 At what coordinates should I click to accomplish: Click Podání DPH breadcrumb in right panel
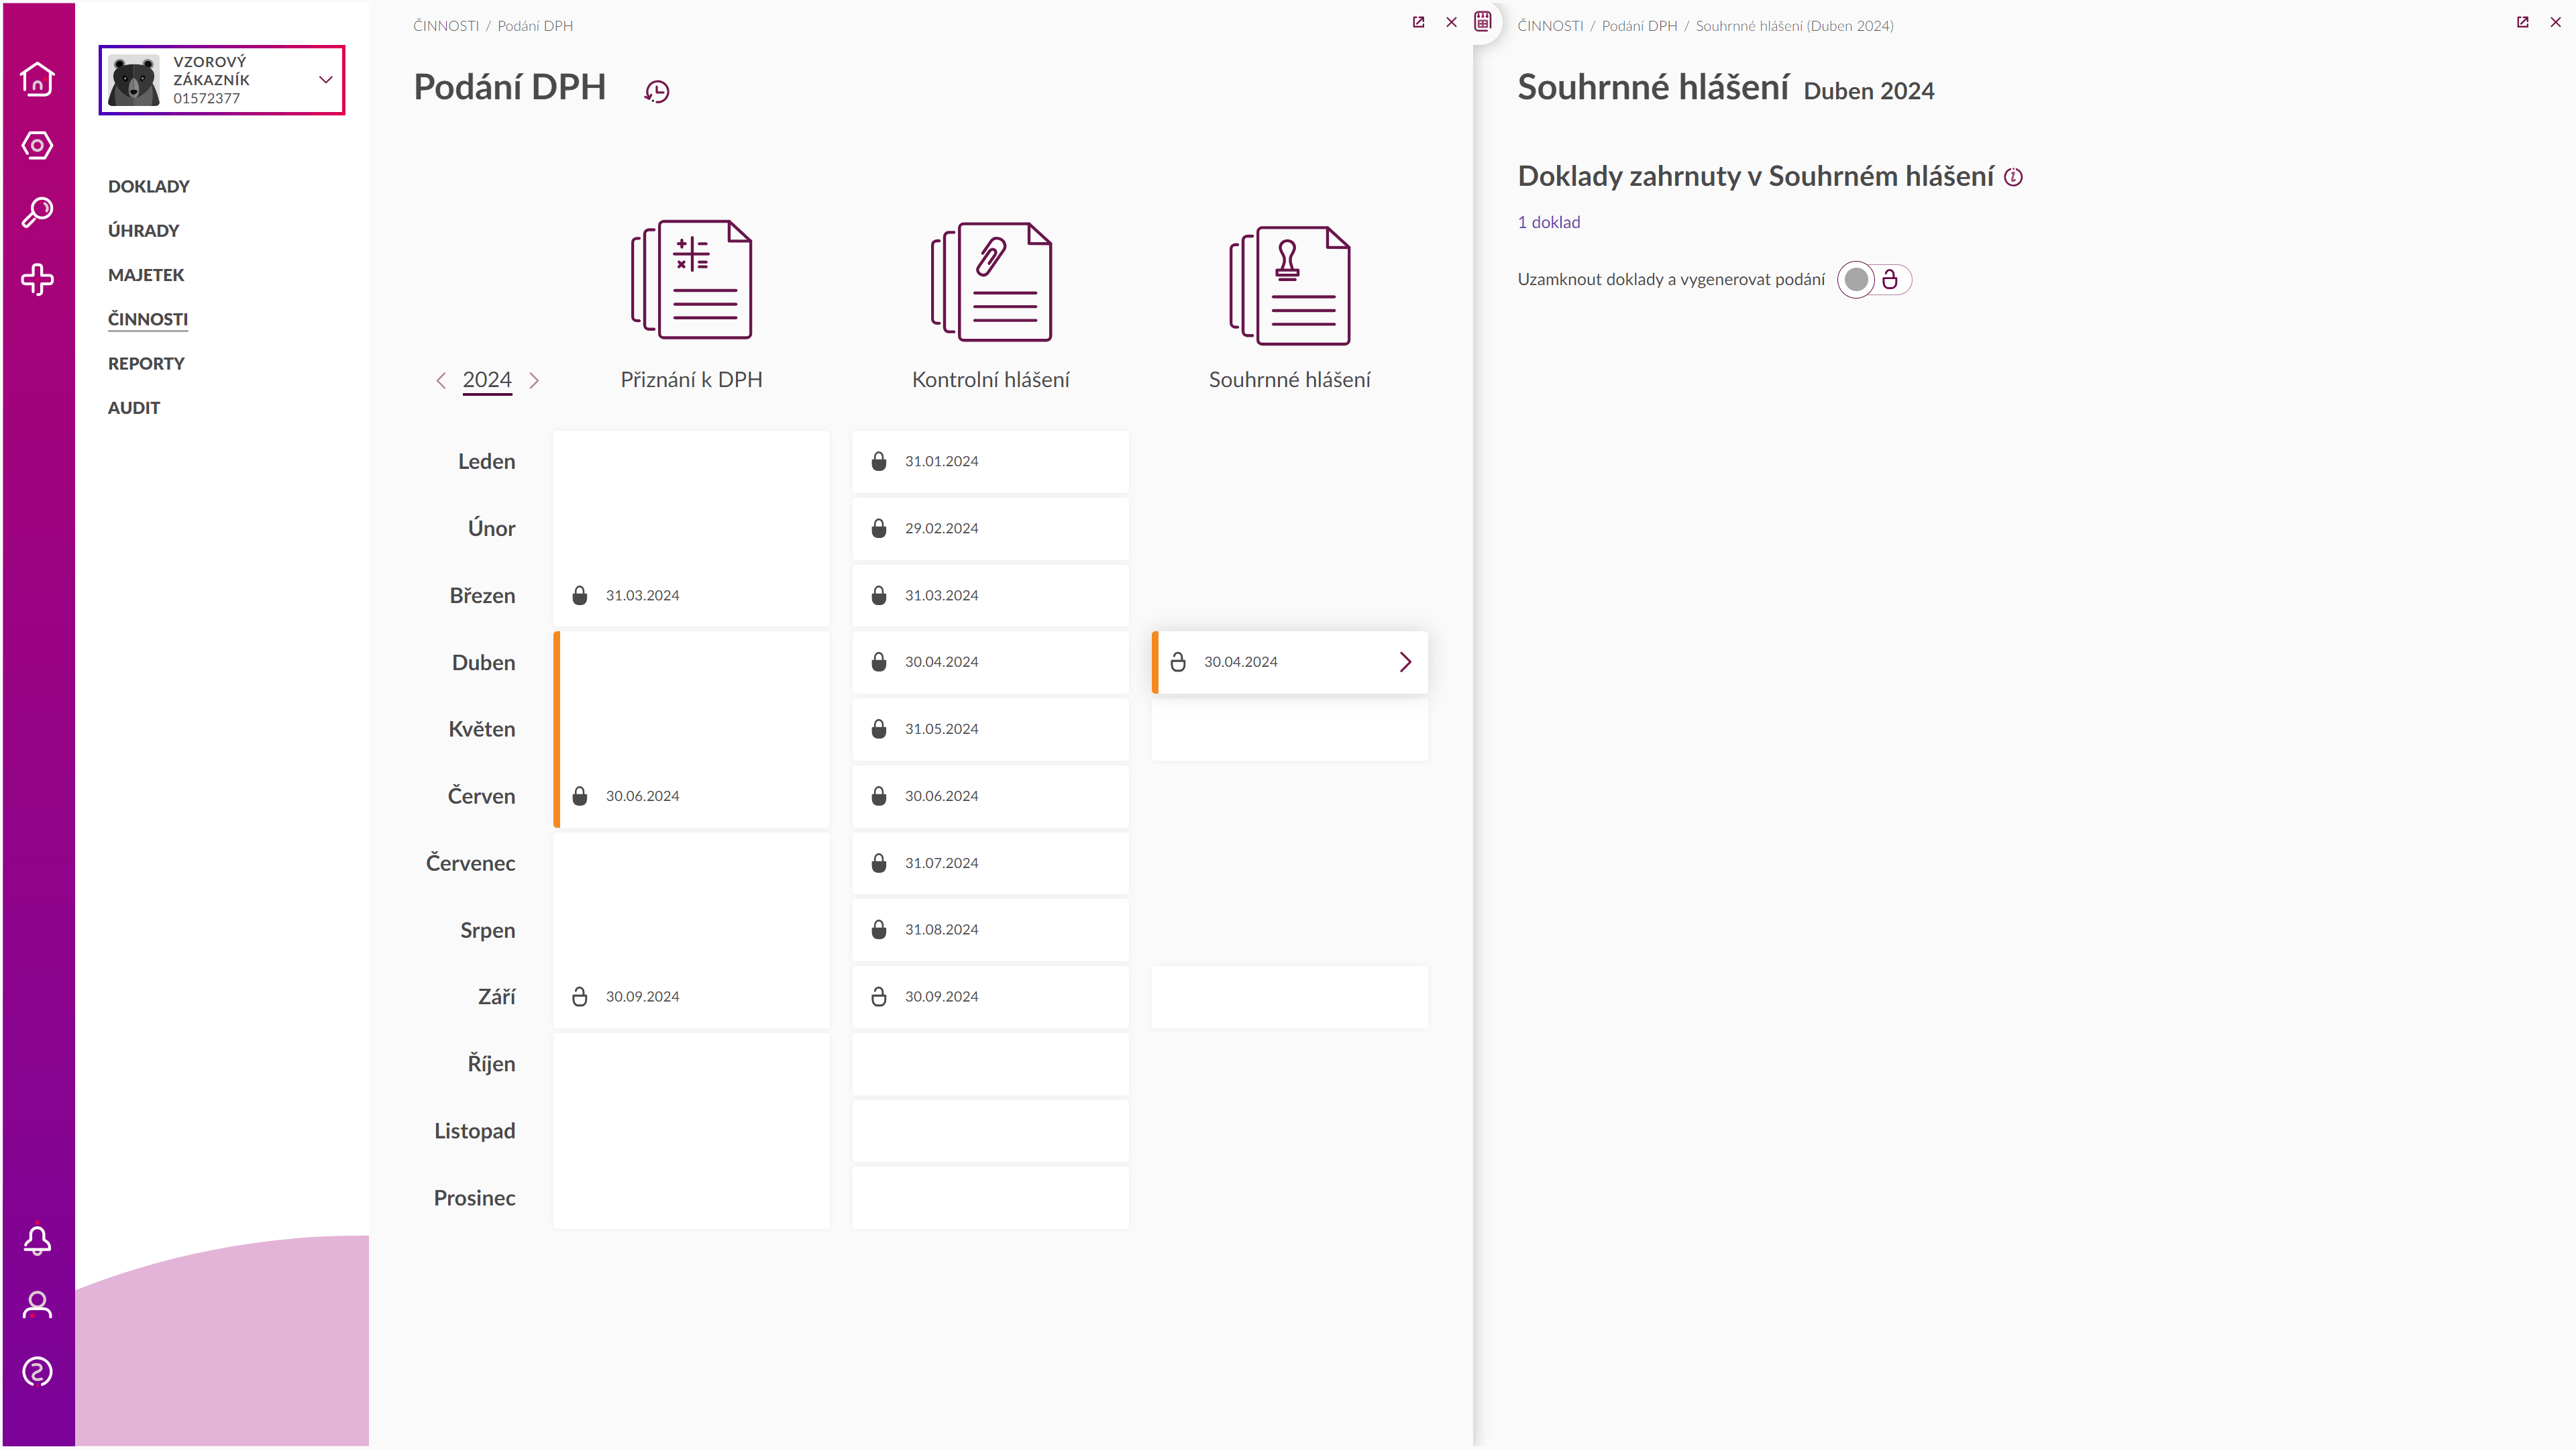[x=1639, y=26]
